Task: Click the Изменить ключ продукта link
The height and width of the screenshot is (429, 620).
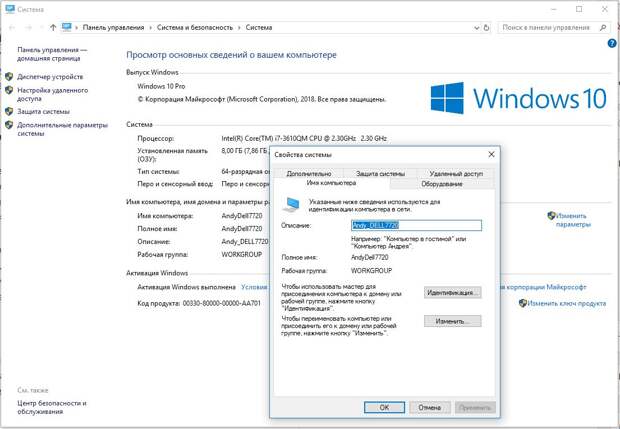Action: coord(567,303)
